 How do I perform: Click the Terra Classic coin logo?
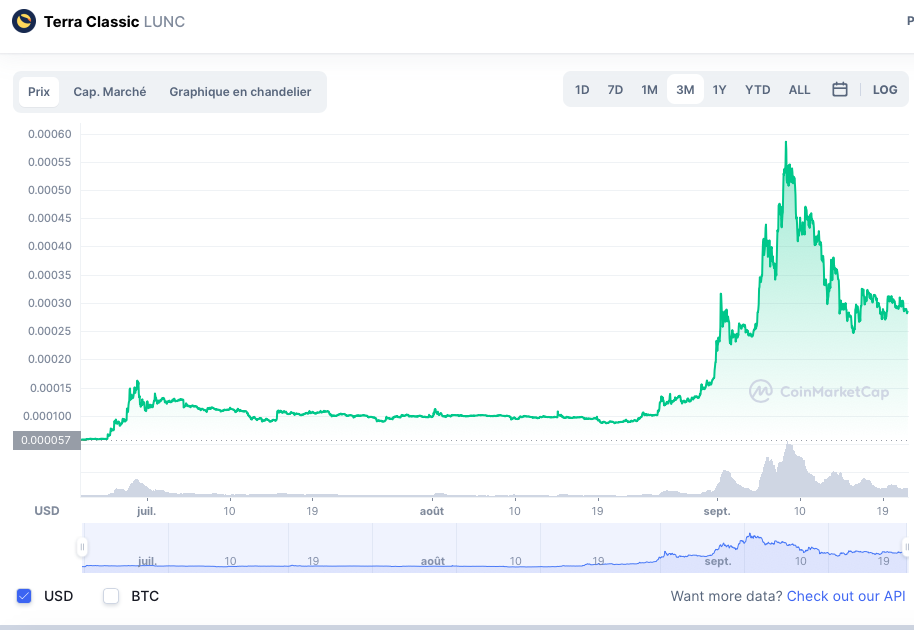click(24, 22)
